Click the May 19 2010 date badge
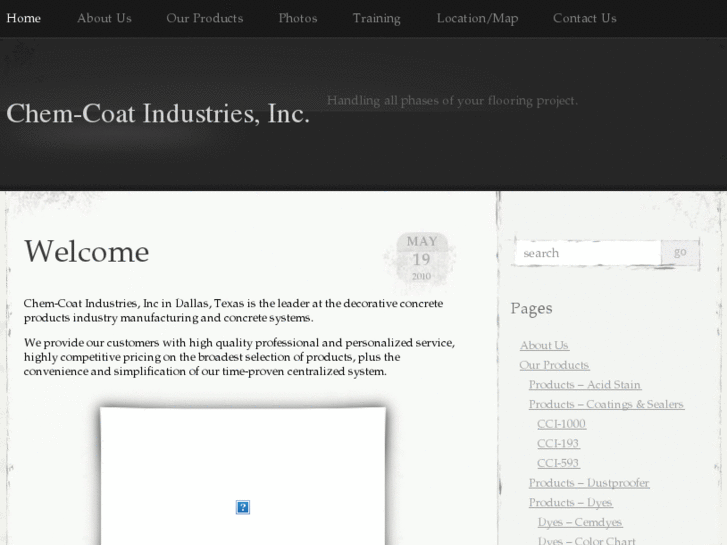 pyautogui.click(x=421, y=258)
